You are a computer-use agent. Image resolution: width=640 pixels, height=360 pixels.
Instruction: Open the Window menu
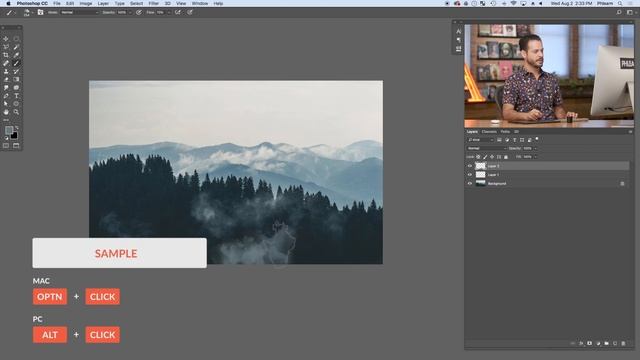(200, 3)
